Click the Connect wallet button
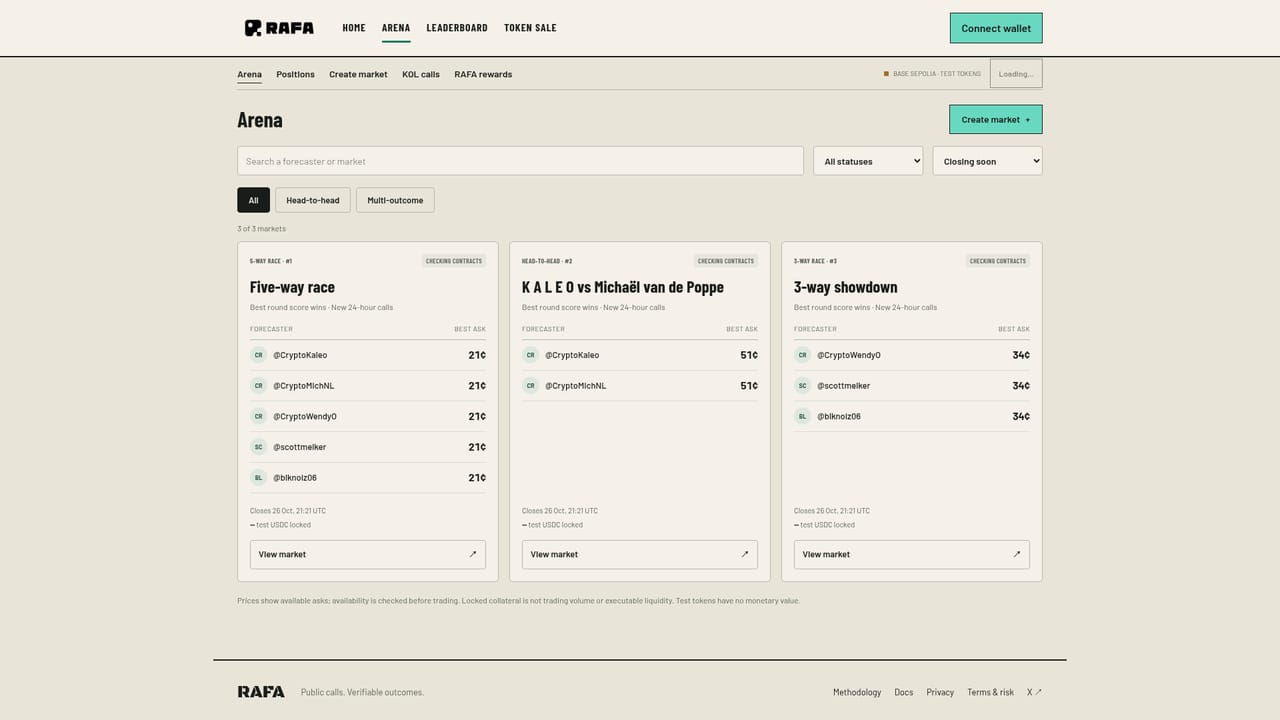The image size is (1280, 720). click(996, 28)
